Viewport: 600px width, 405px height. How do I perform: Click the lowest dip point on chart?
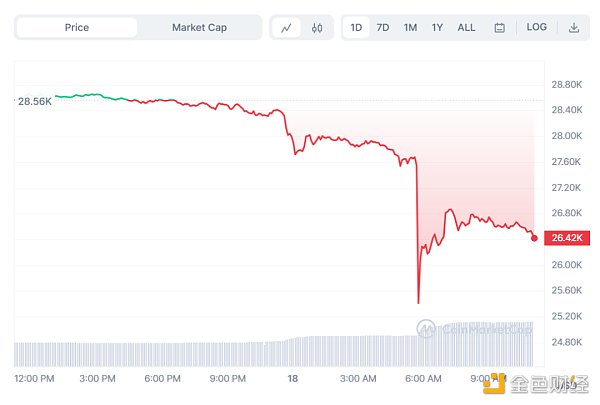pos(418,302)
